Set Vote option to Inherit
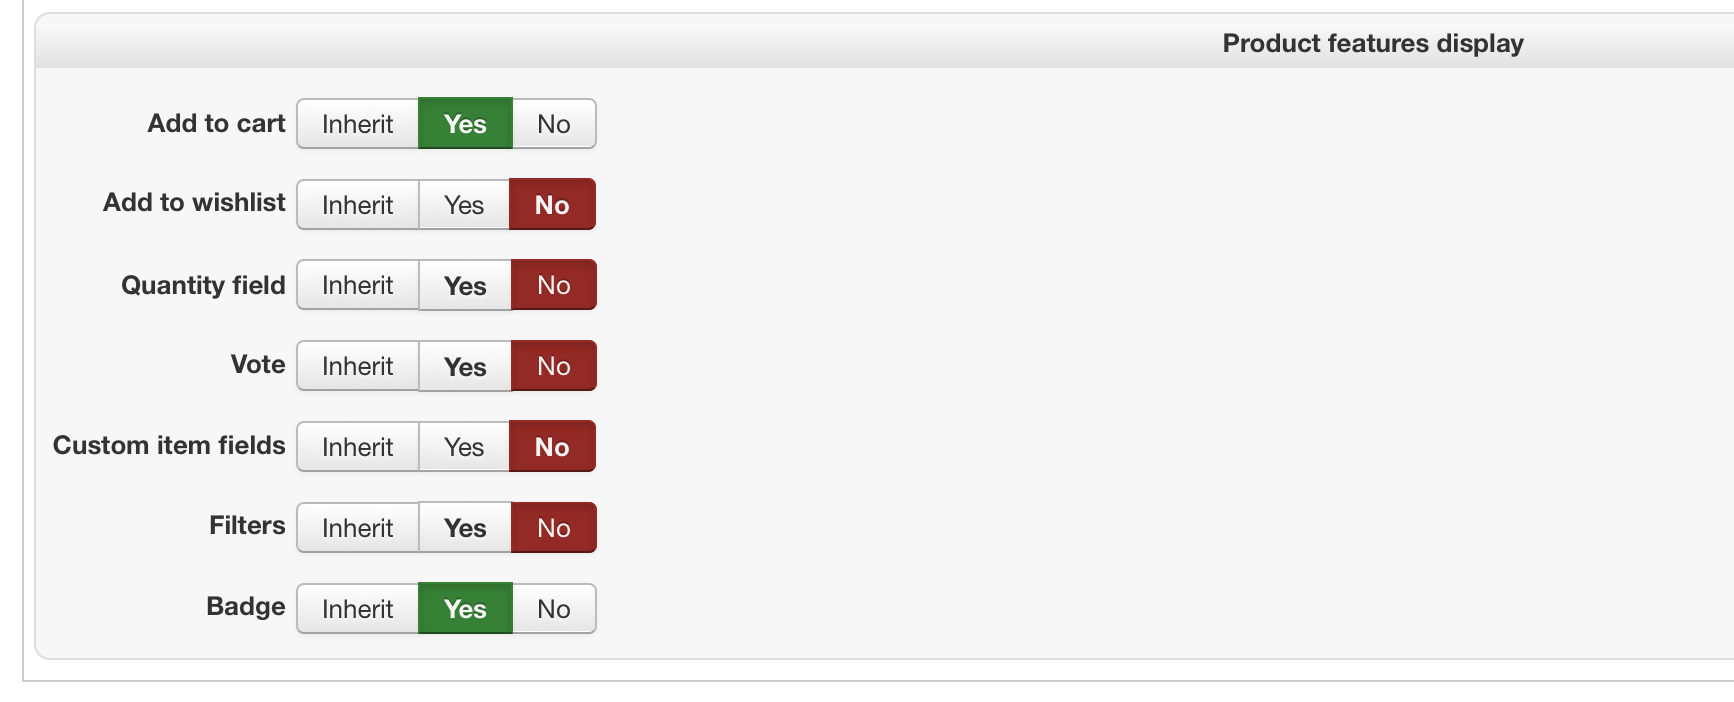 pos(357,366)
